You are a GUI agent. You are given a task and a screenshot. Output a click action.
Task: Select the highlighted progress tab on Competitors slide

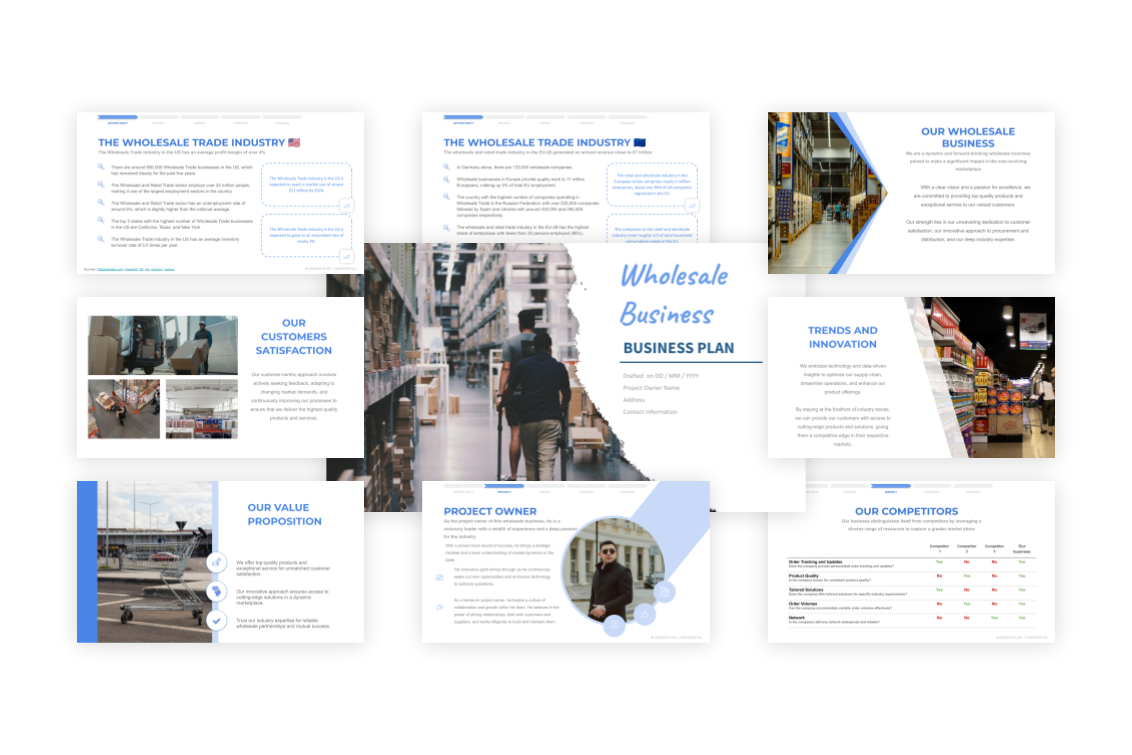[890, 487]
